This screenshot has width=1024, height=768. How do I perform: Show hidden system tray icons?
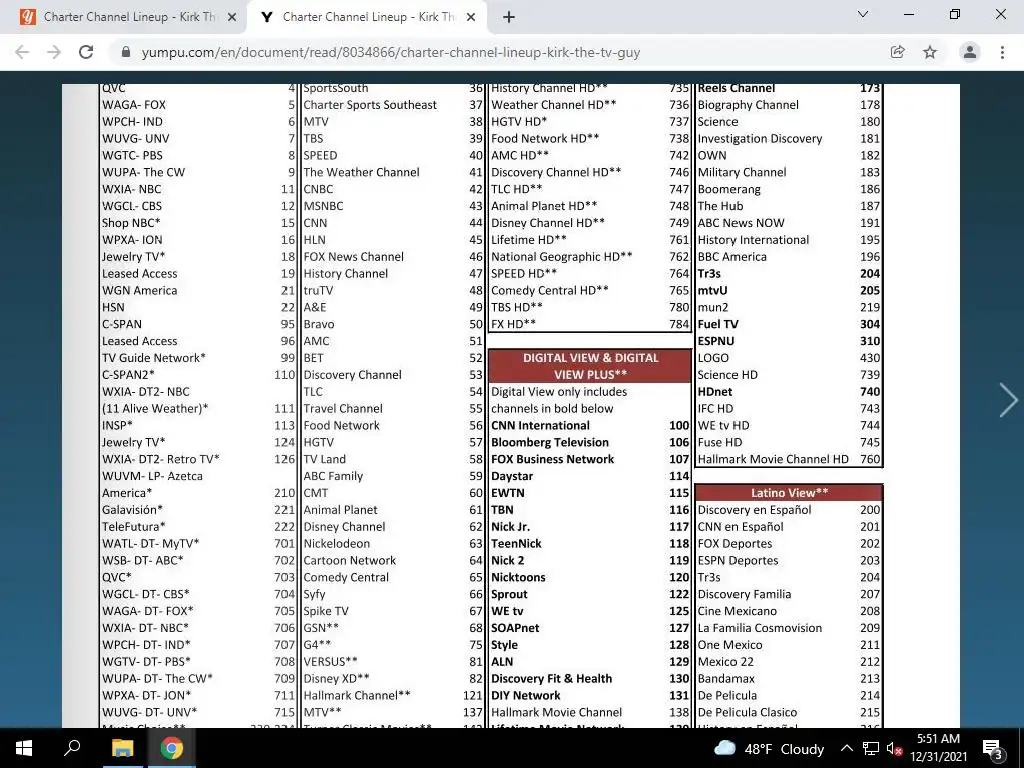[x=846, y=748]
